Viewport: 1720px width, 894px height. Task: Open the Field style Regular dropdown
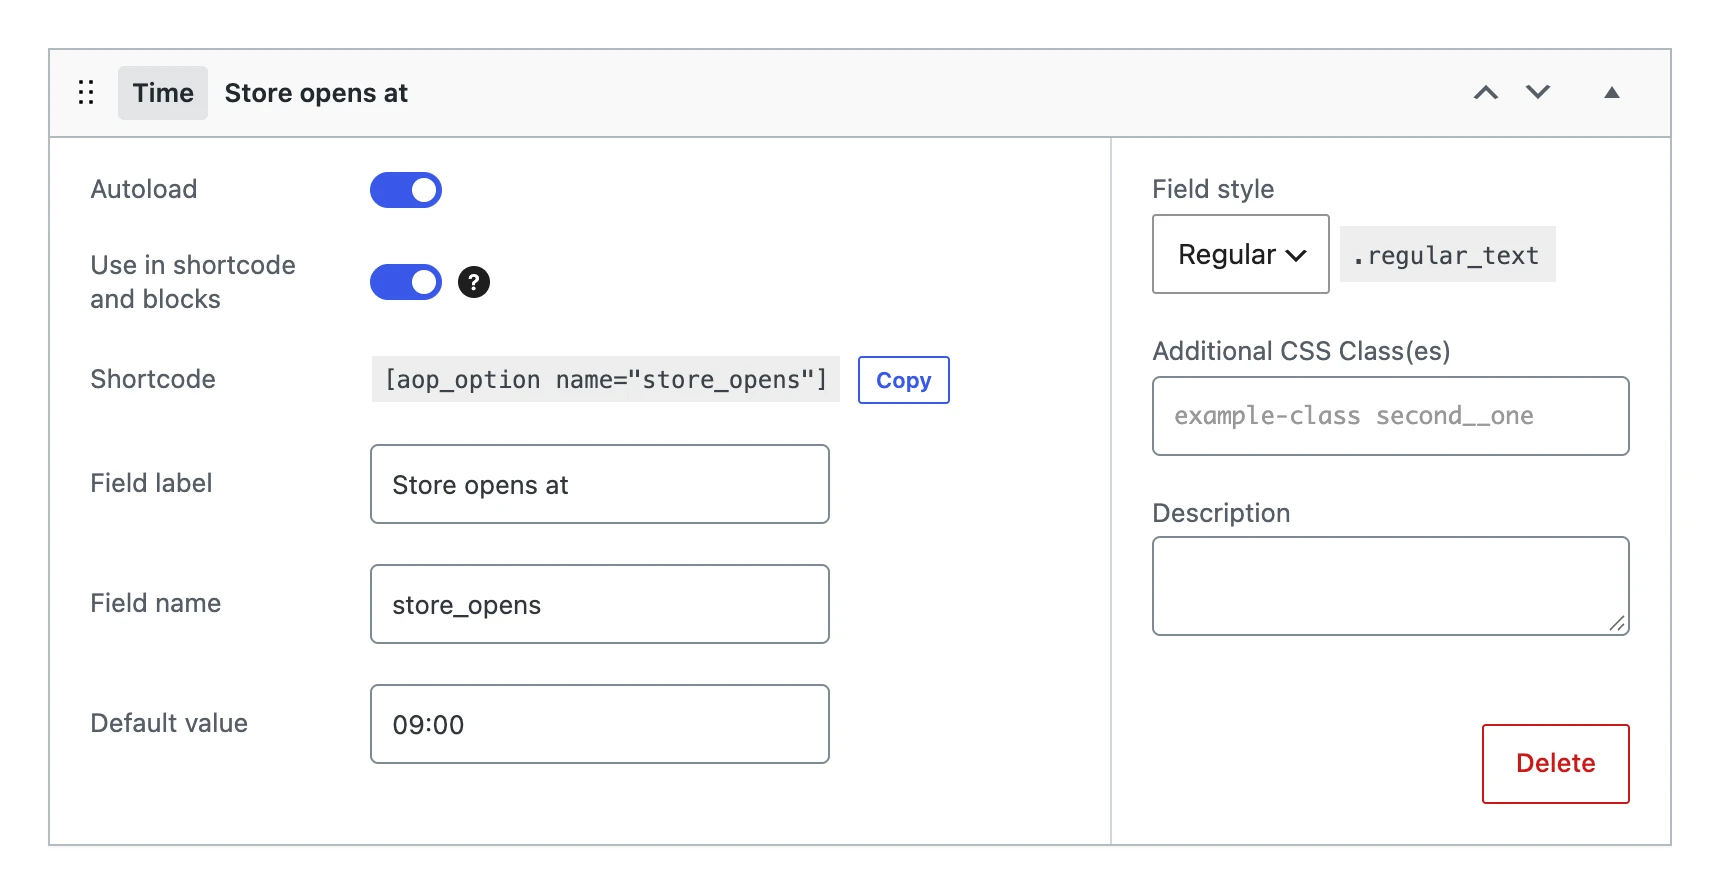point(1241,254)
